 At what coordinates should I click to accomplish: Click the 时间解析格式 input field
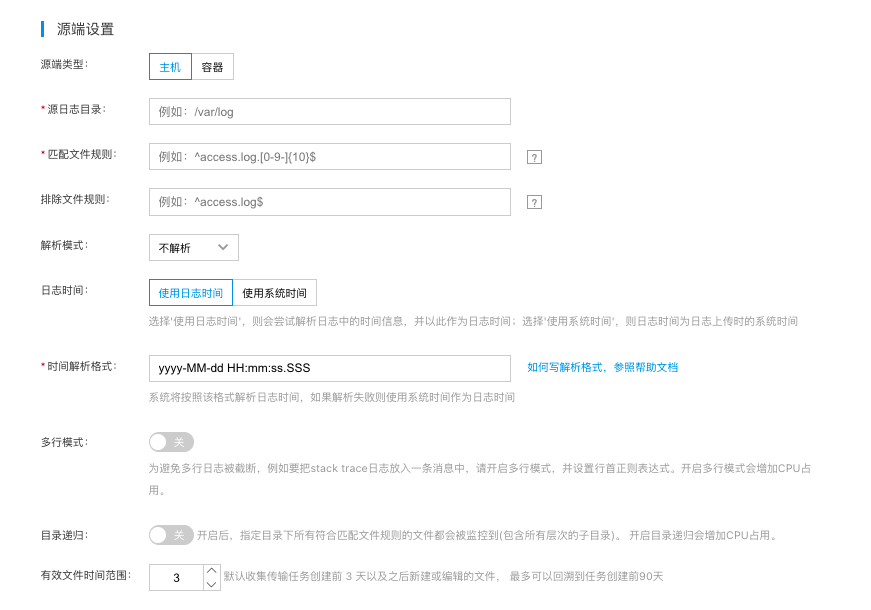(x=329, y=368)
